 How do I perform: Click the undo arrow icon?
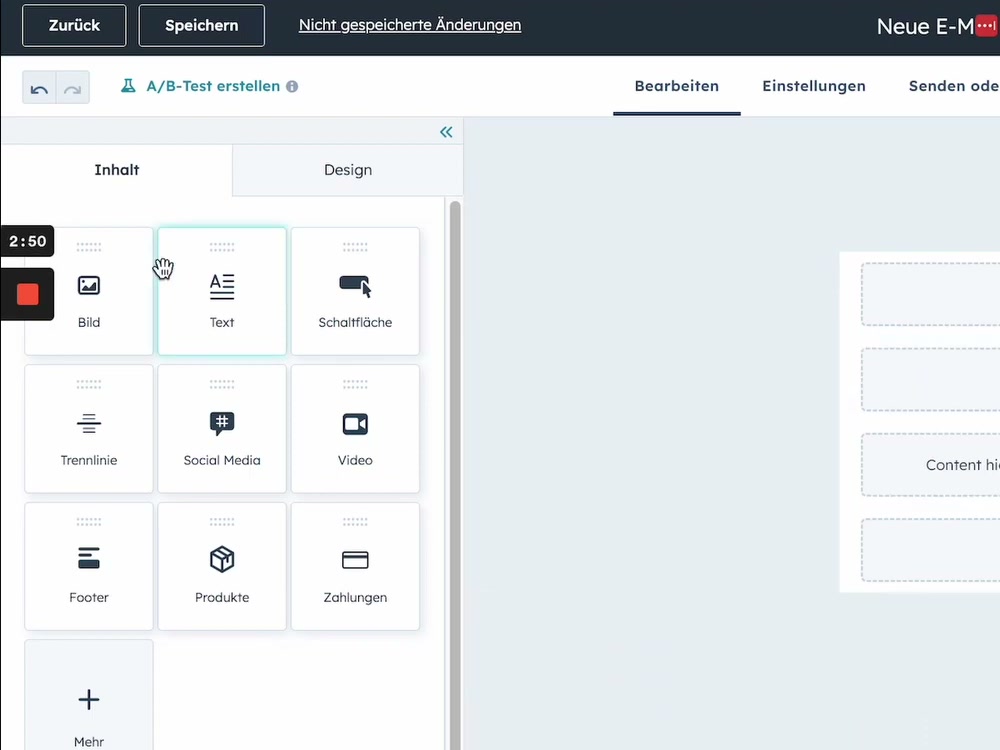tap(38, 88)
